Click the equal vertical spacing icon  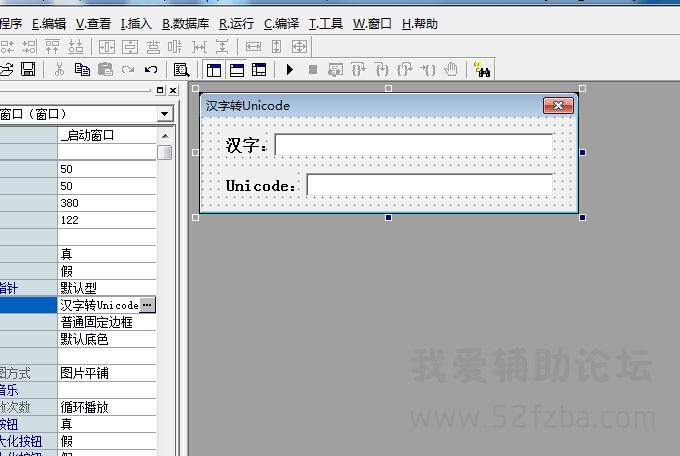click(222, 46)
